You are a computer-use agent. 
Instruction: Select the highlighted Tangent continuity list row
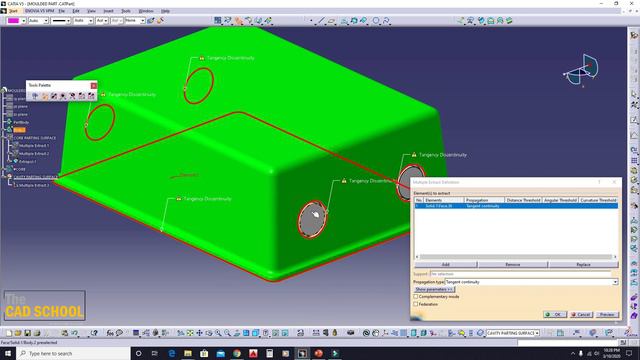[516, 206]
